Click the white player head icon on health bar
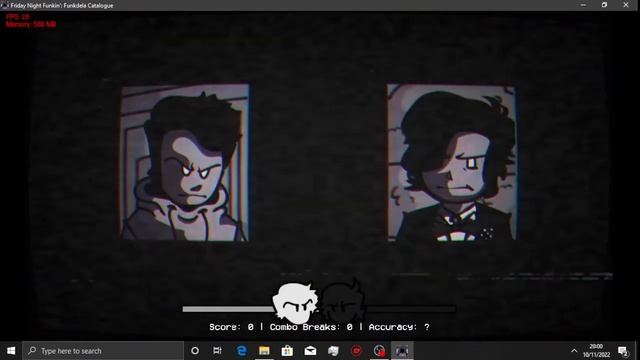The width and height of the screenshot is (640, 360). click(x=295, y=302)
